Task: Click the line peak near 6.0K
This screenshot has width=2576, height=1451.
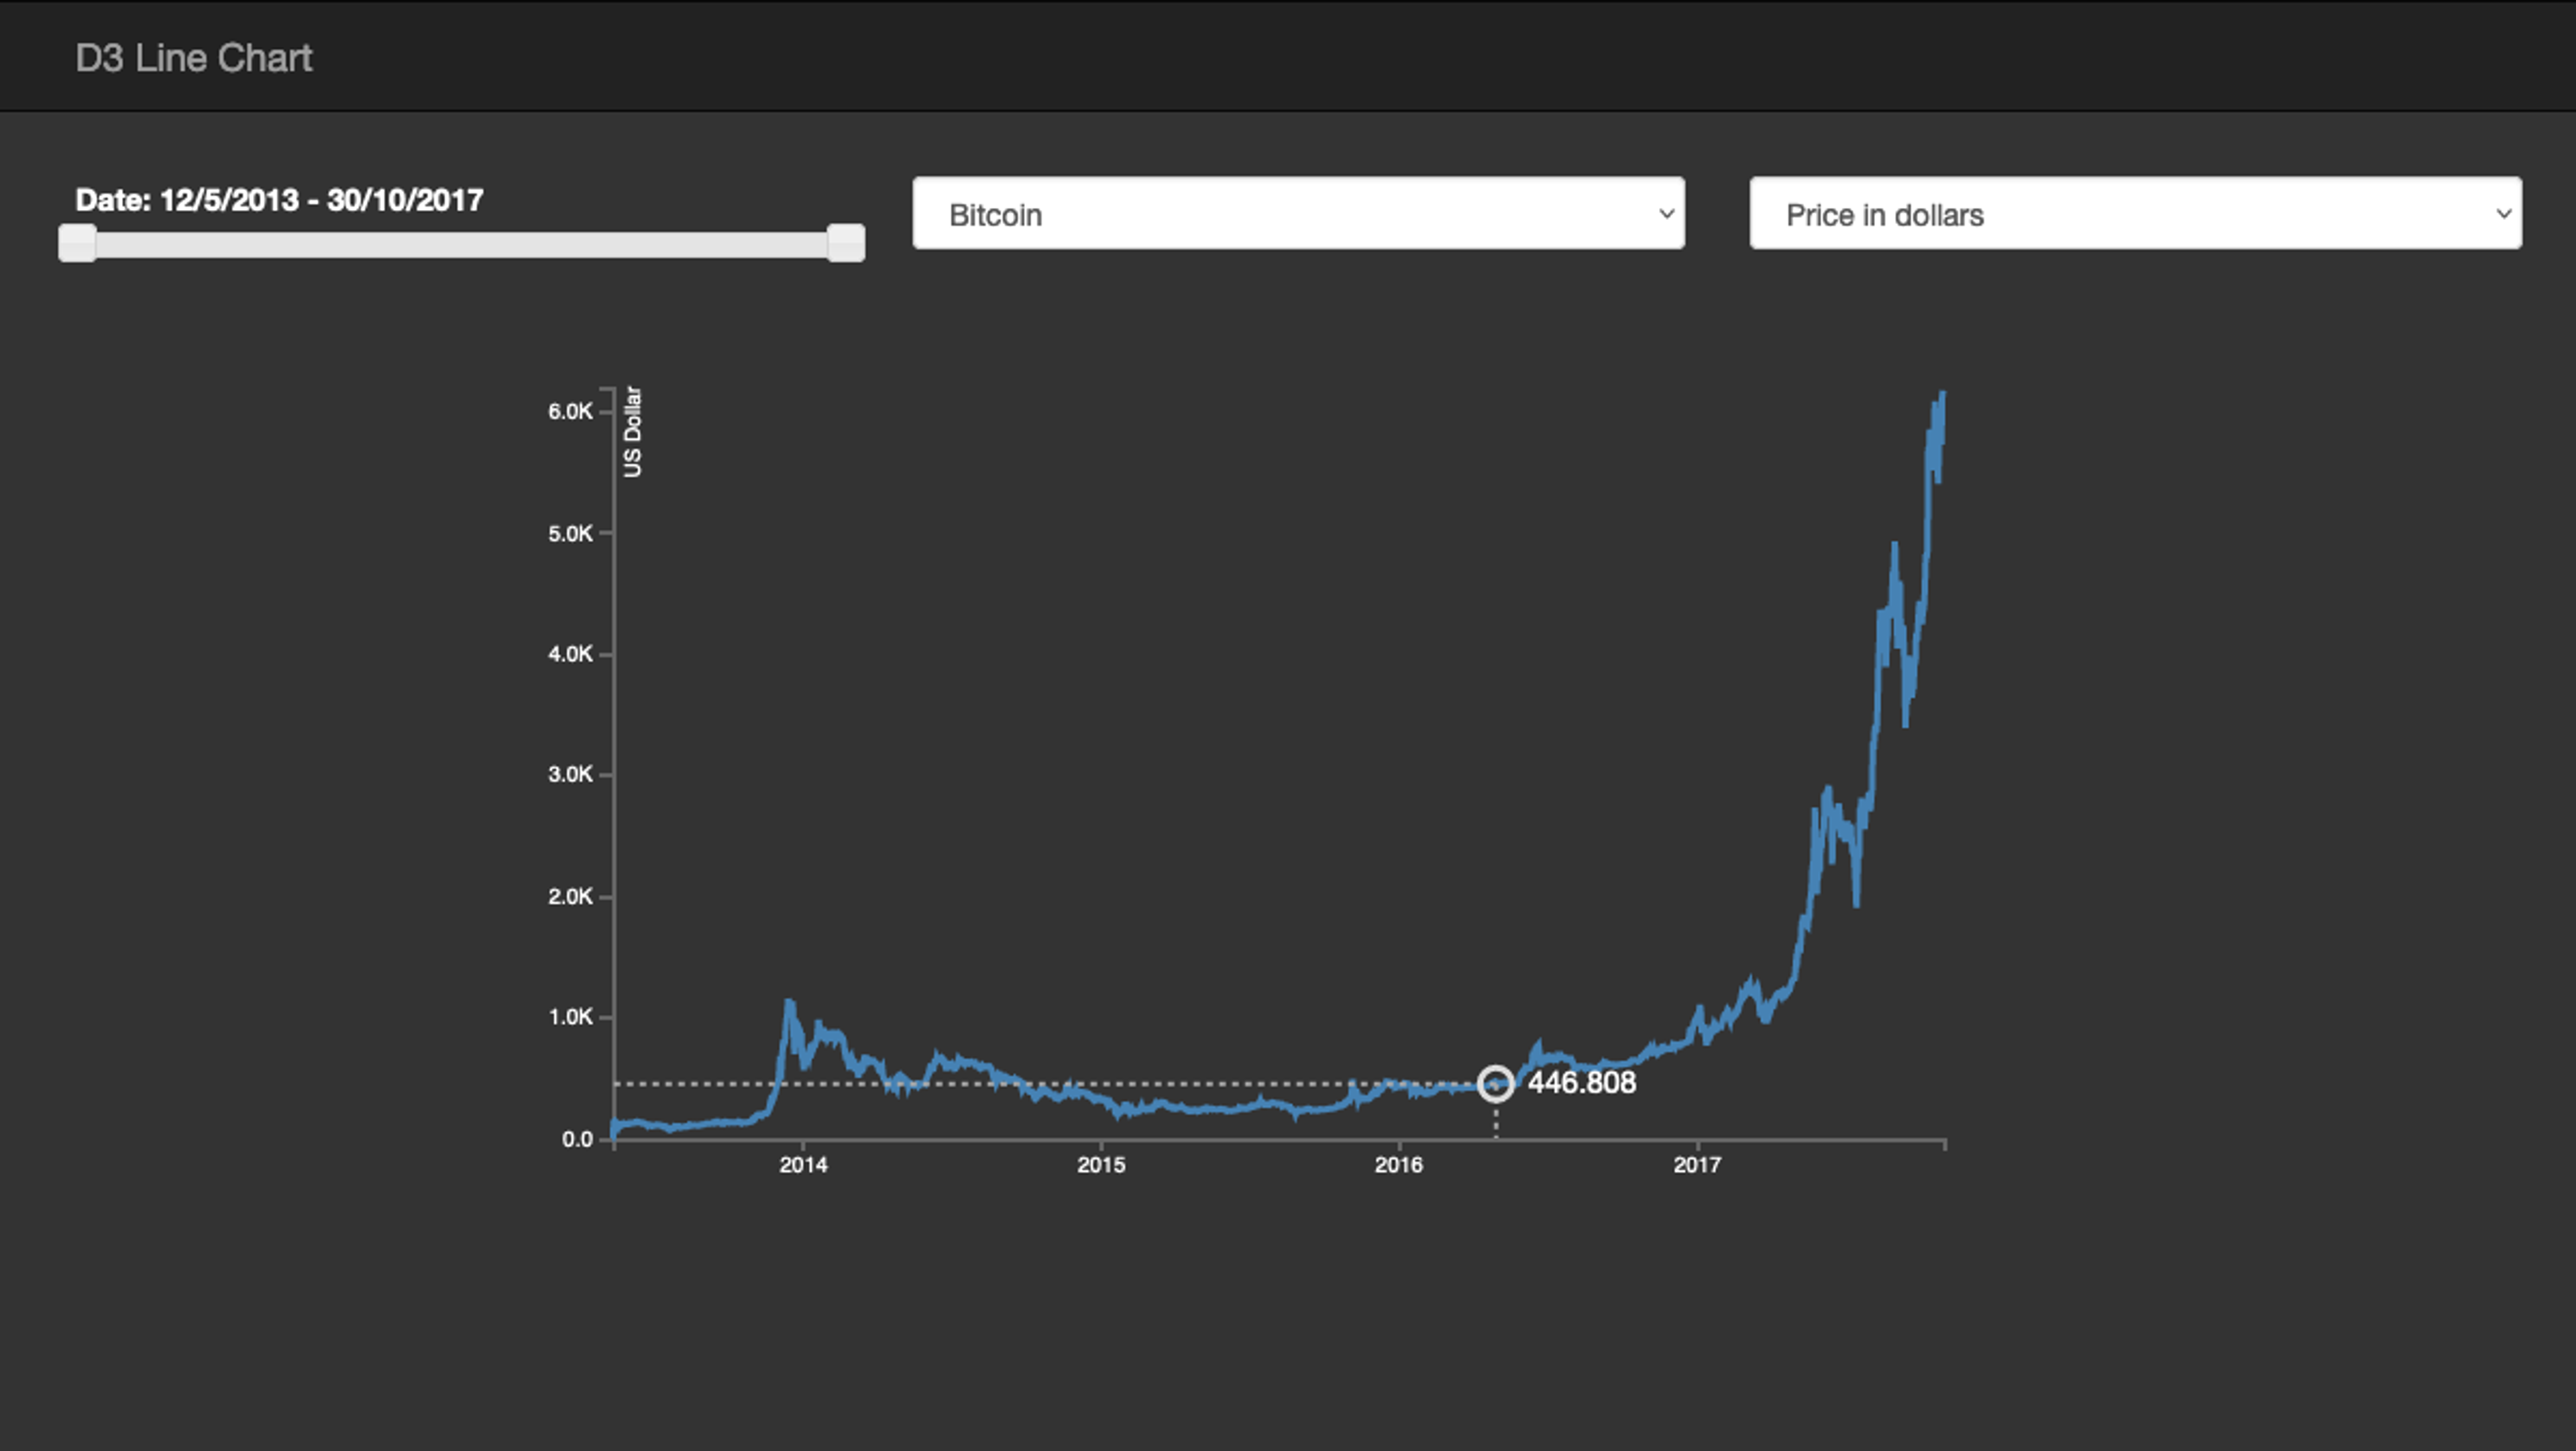Action: [x=1941, y=397]
